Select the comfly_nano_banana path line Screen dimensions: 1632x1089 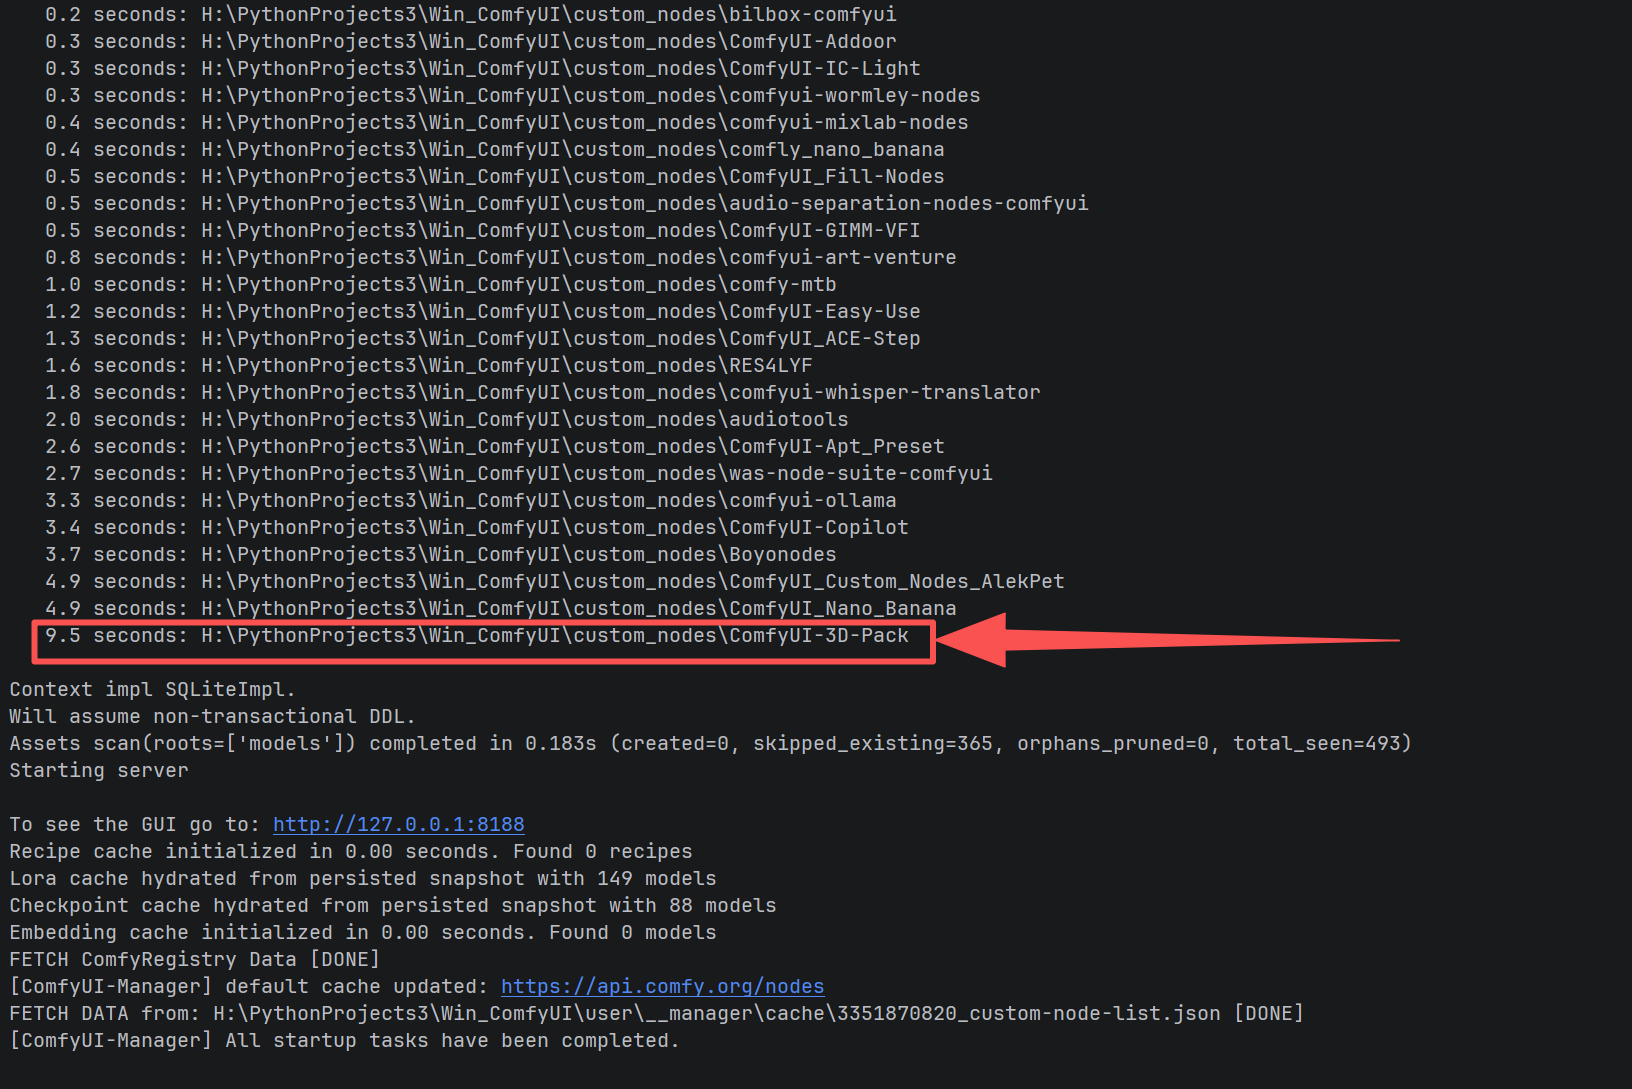pyautogui.click(x=495, y=149)
